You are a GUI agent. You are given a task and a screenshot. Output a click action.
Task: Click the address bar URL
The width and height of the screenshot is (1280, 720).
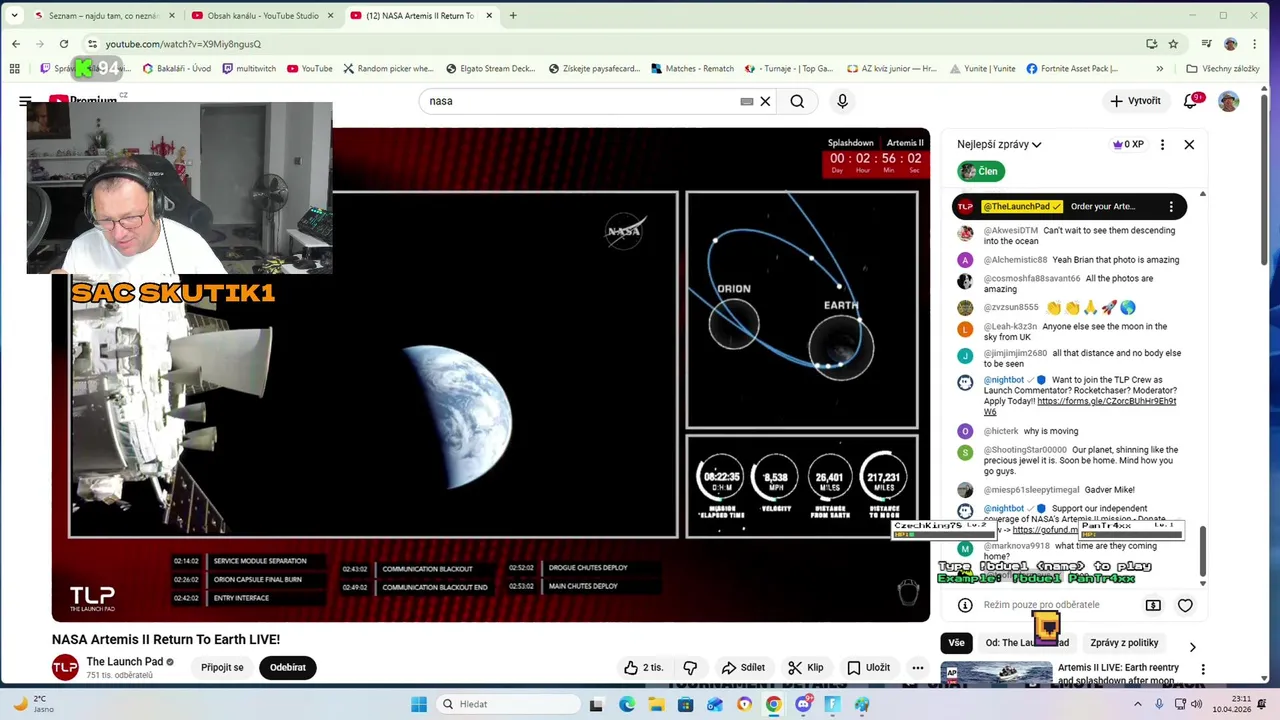tap(184, 44)
